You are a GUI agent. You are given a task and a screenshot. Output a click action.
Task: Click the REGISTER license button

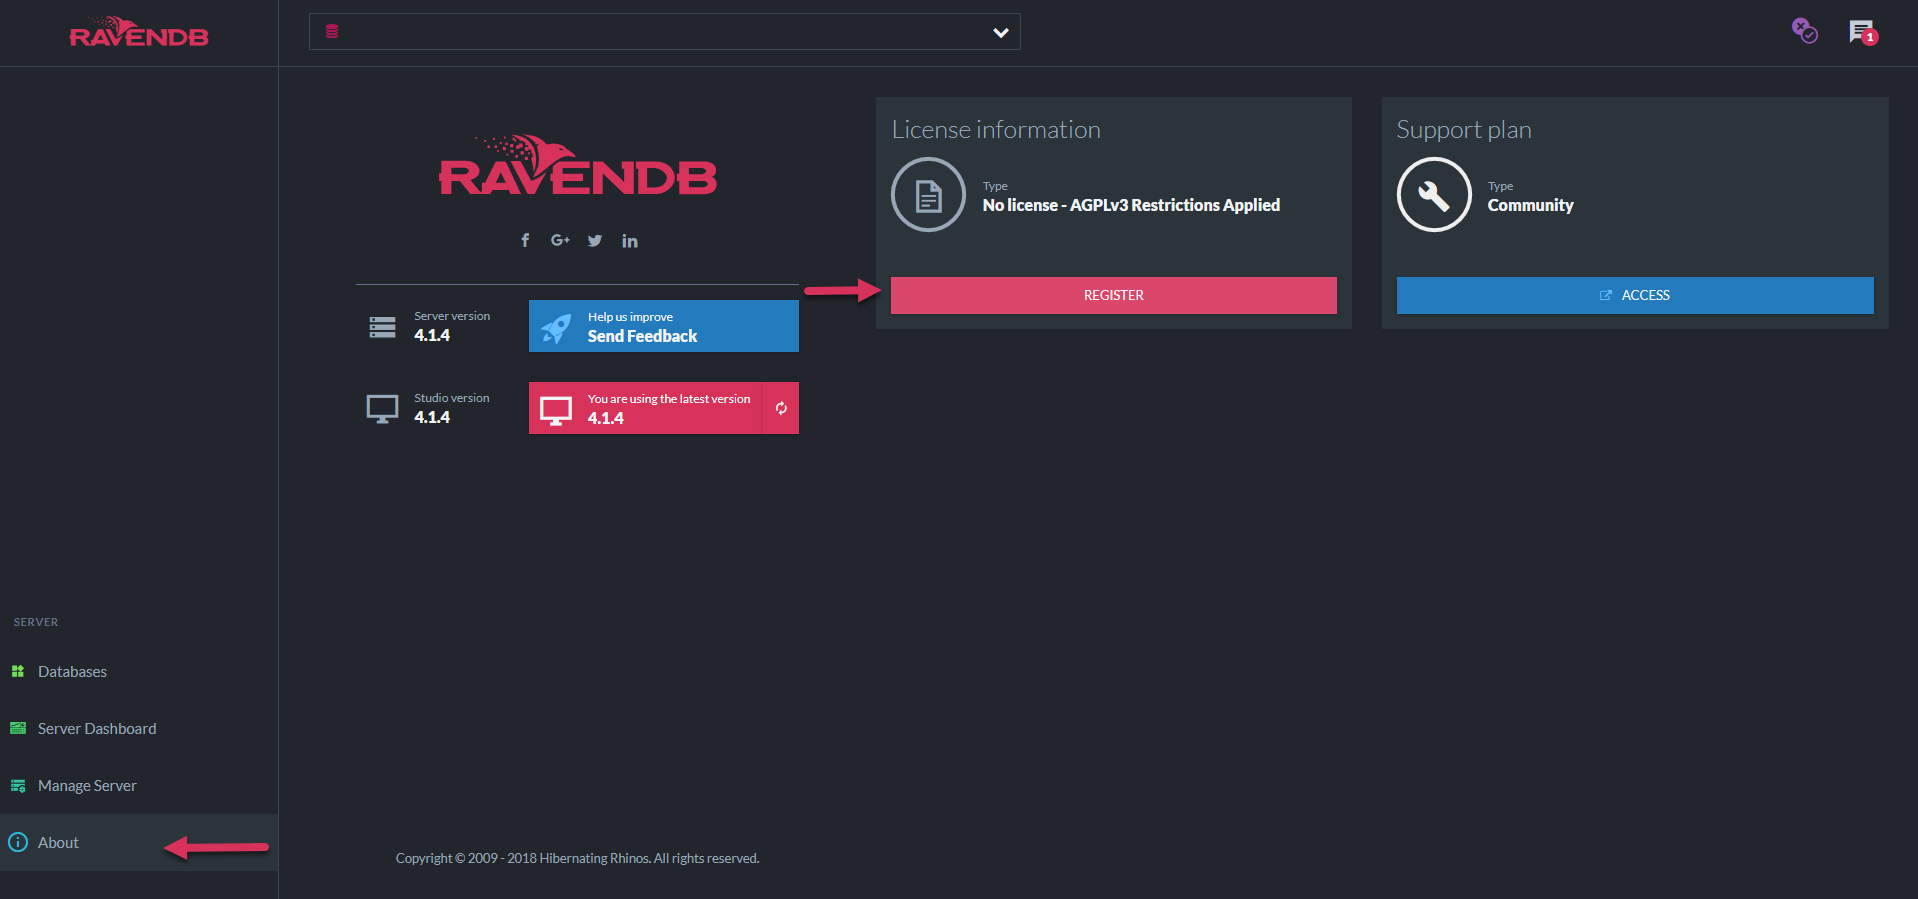coord(1113,295)
